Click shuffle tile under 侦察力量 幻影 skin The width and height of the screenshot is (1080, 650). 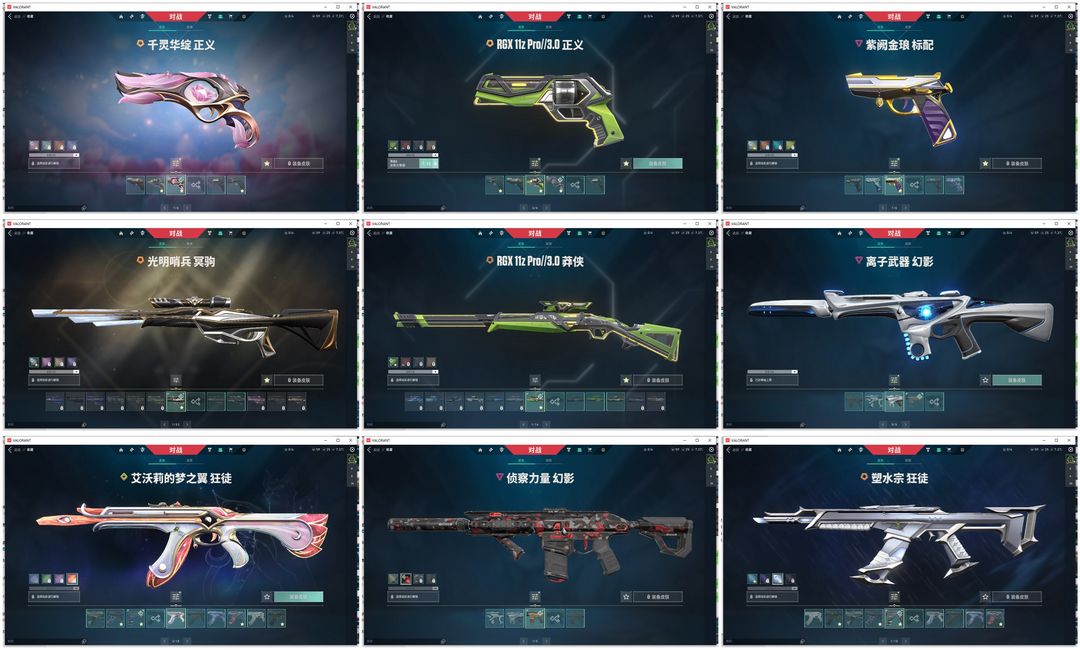(x=554, y=618)
